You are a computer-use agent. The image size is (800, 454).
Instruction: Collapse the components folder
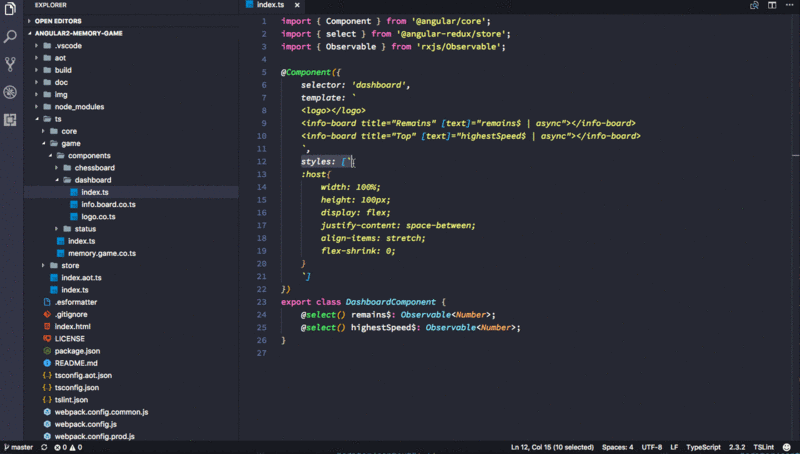pos(89,156)
